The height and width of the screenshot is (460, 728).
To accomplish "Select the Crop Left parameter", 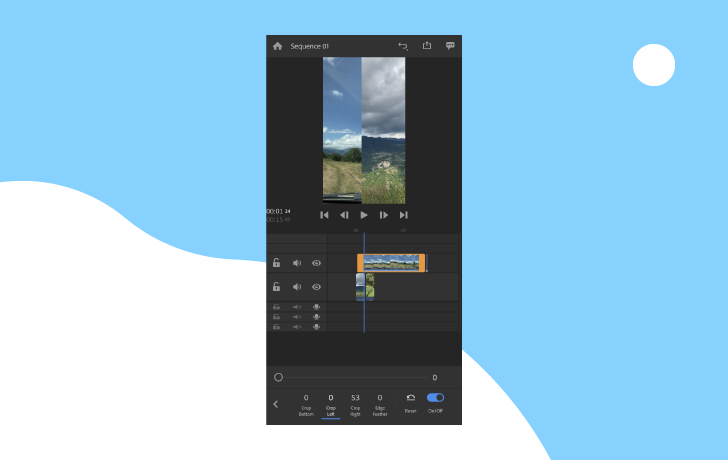I will pyautogui.click(x=331, y=405).
